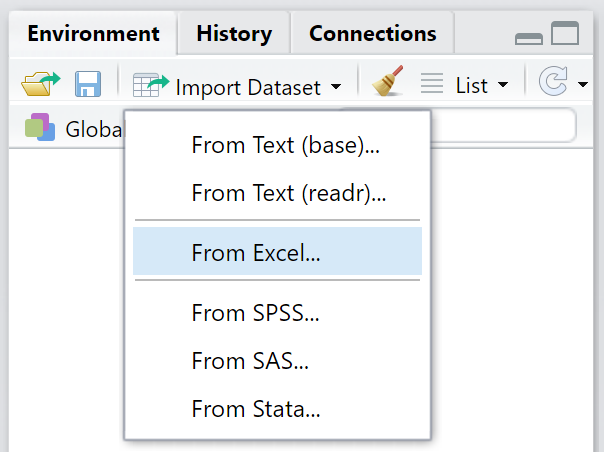Open the Connections tab
604x452 pixels.
click(x=372, y=34)
